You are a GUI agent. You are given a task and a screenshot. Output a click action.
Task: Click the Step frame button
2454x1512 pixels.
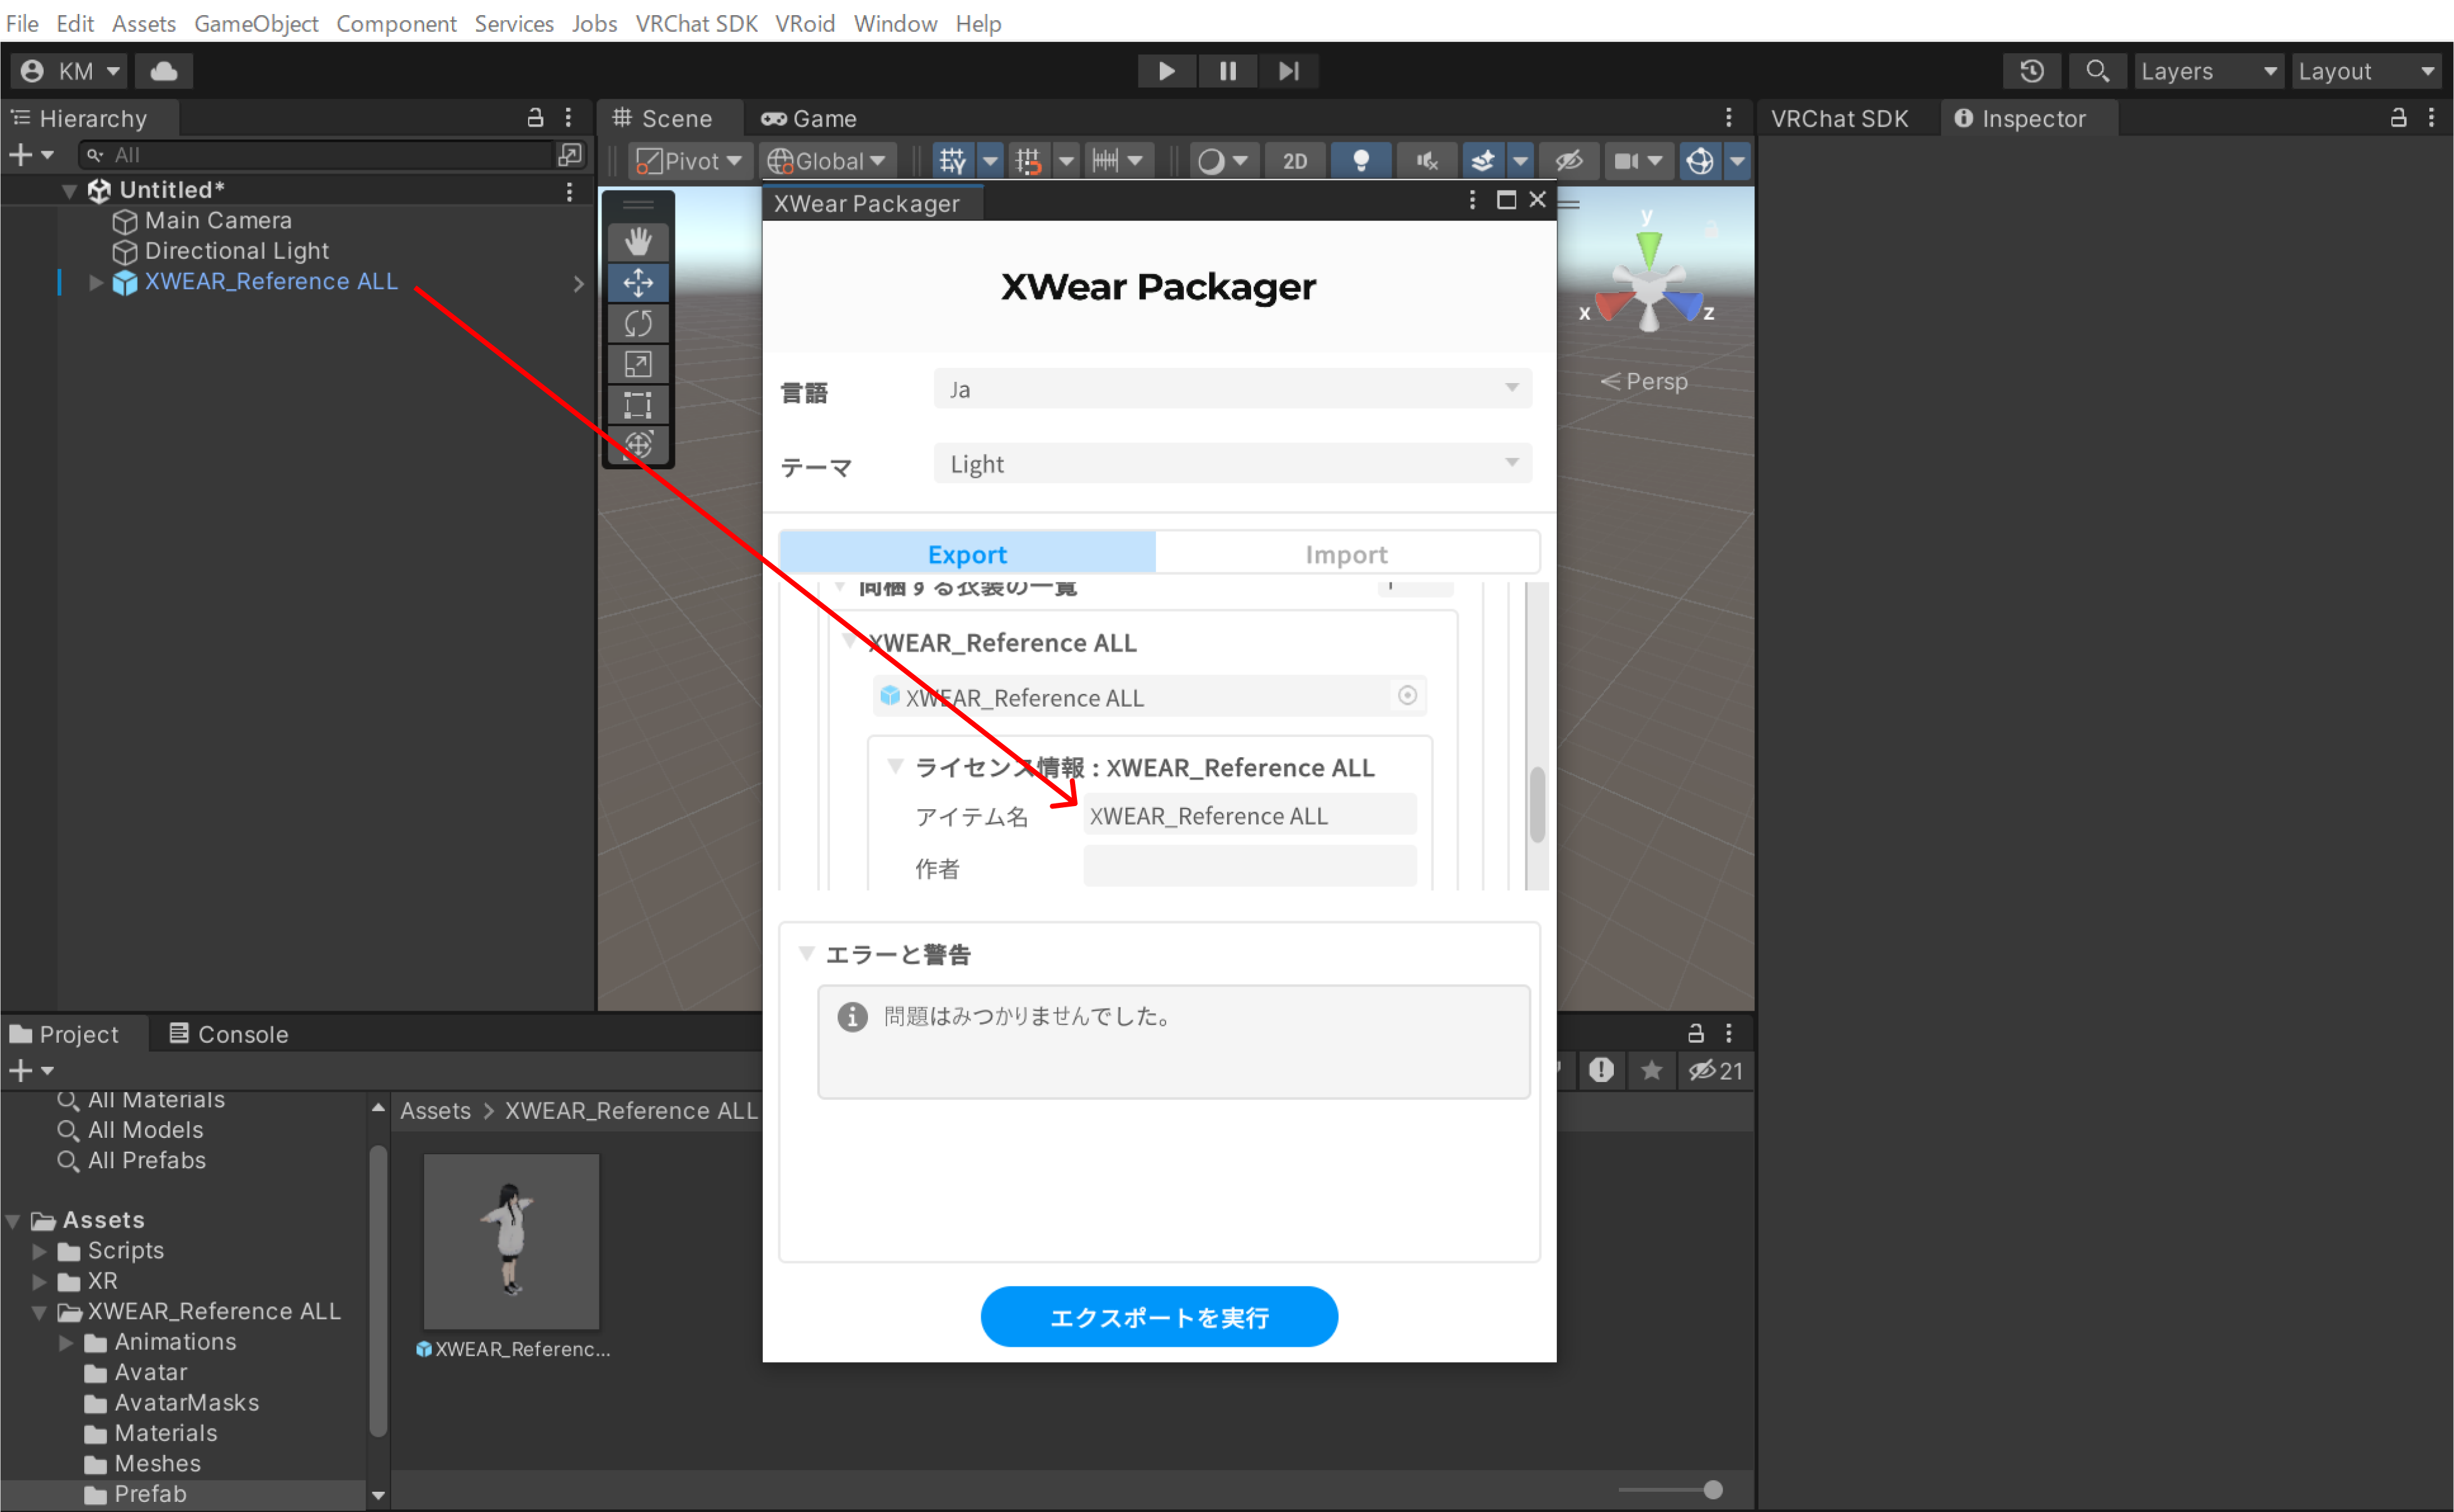pyautogui.click(x=1288, y=71)
